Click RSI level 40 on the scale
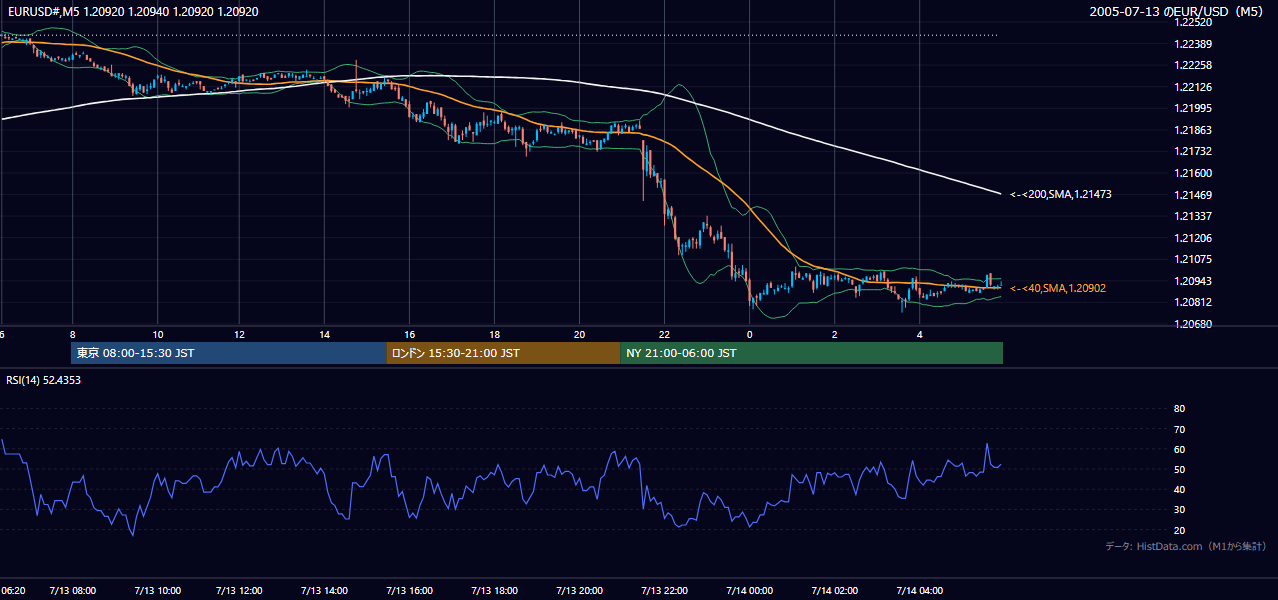 [x=1179, y=489]
